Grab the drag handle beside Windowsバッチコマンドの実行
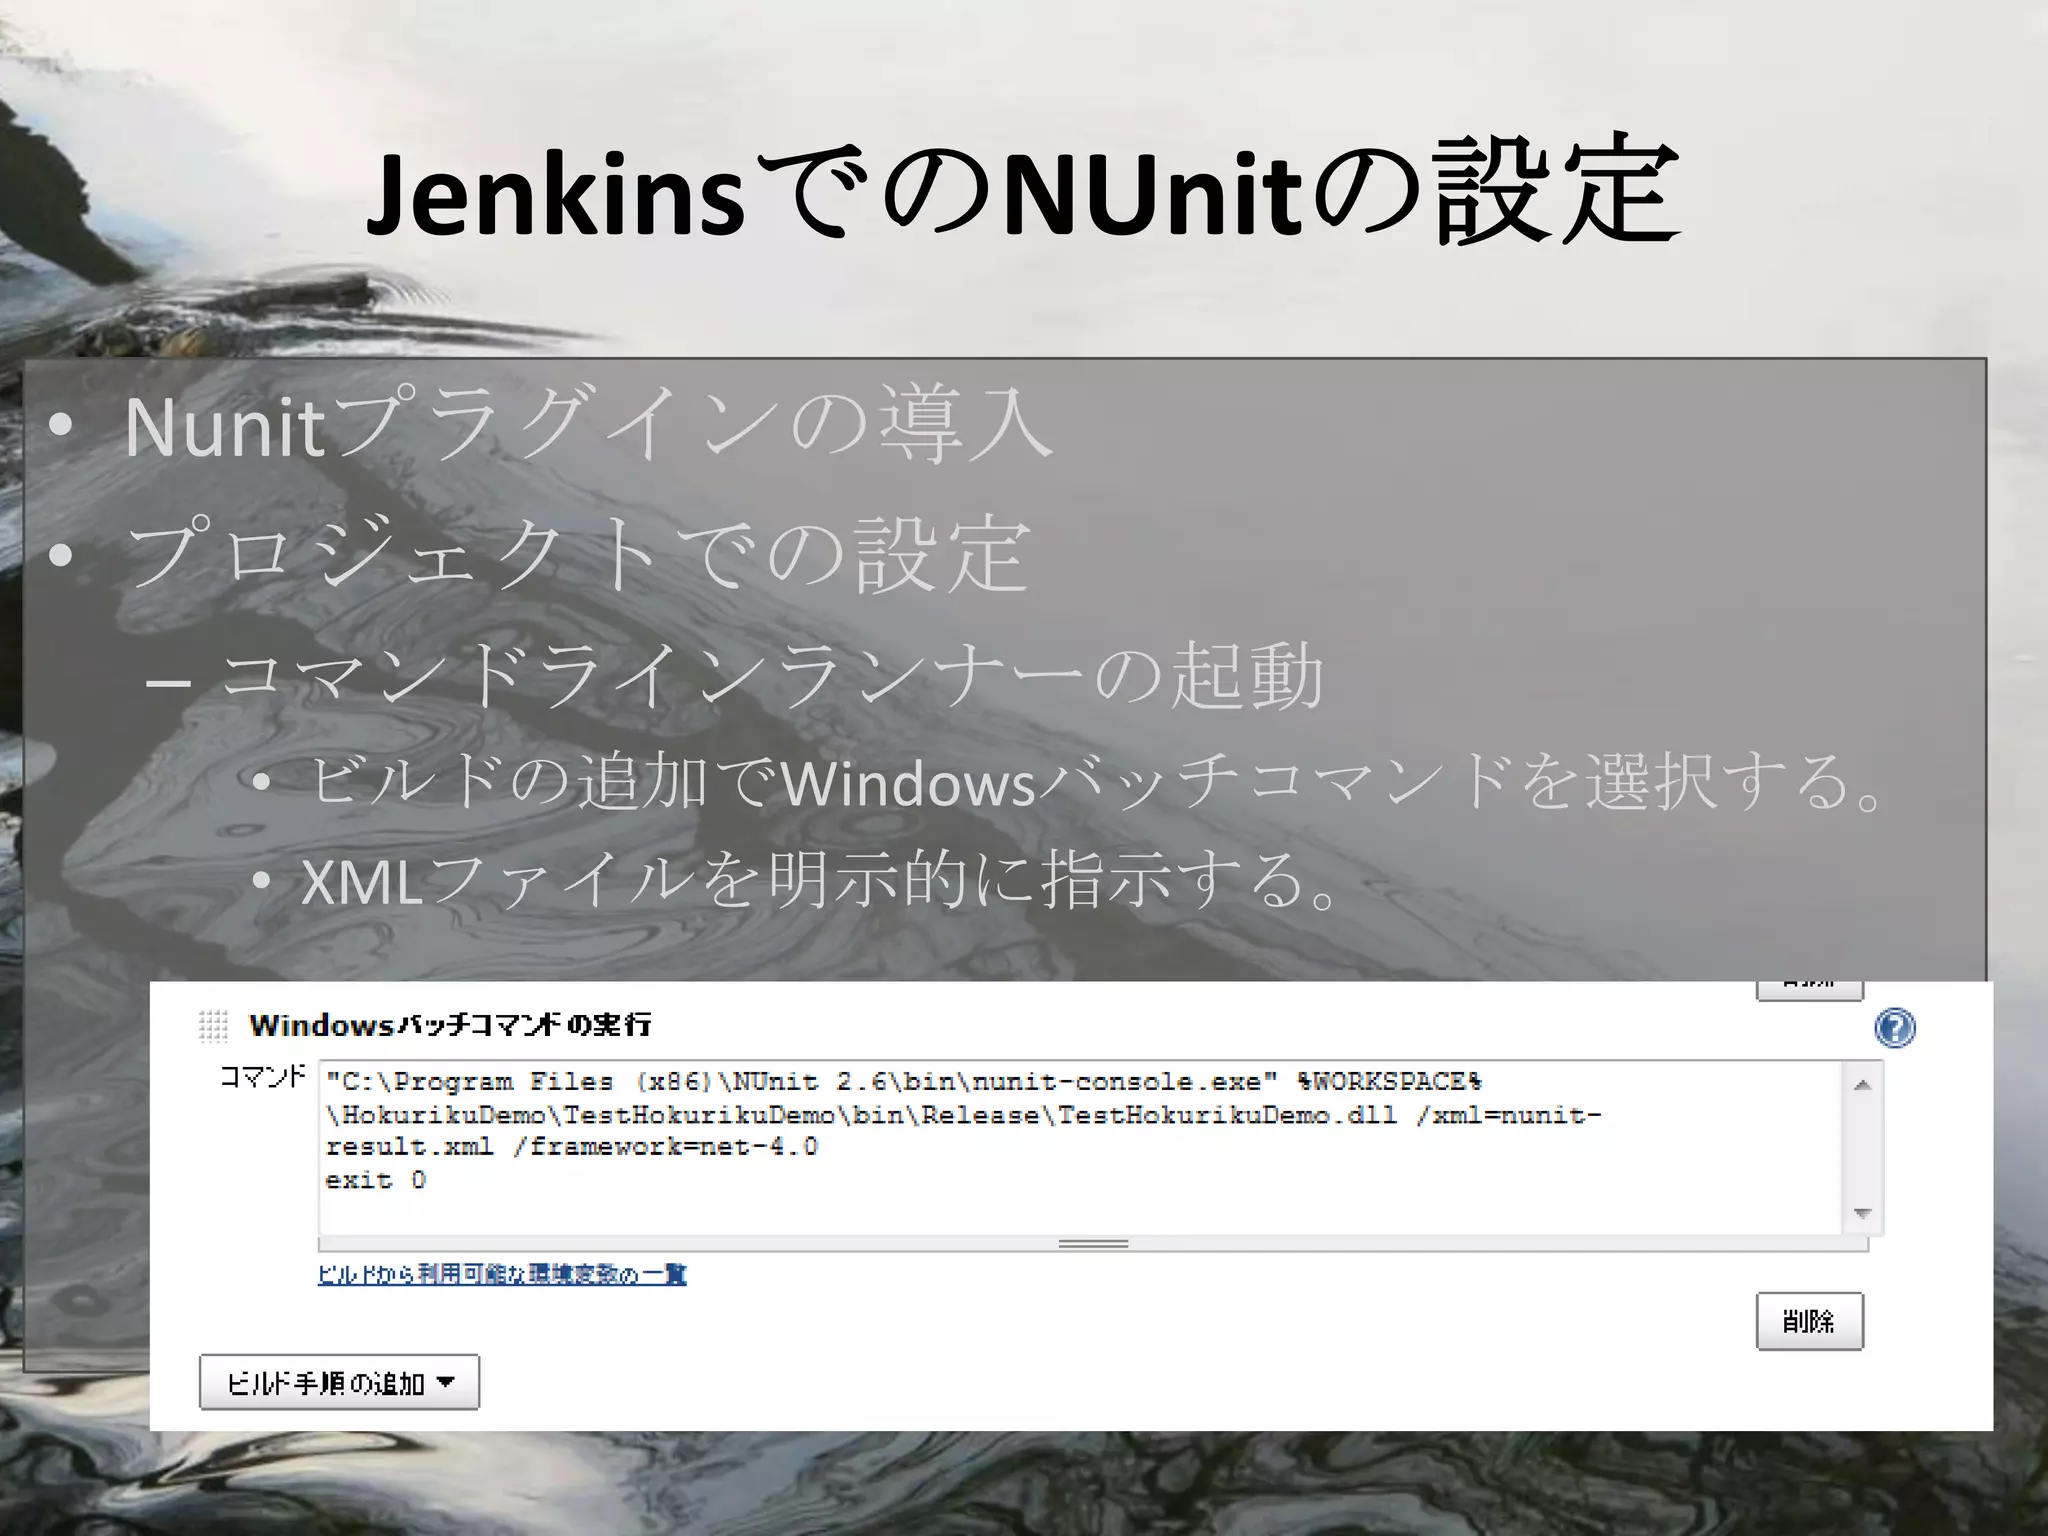The width and height of the screenshot is (2048, 1536). [213, 1025]
